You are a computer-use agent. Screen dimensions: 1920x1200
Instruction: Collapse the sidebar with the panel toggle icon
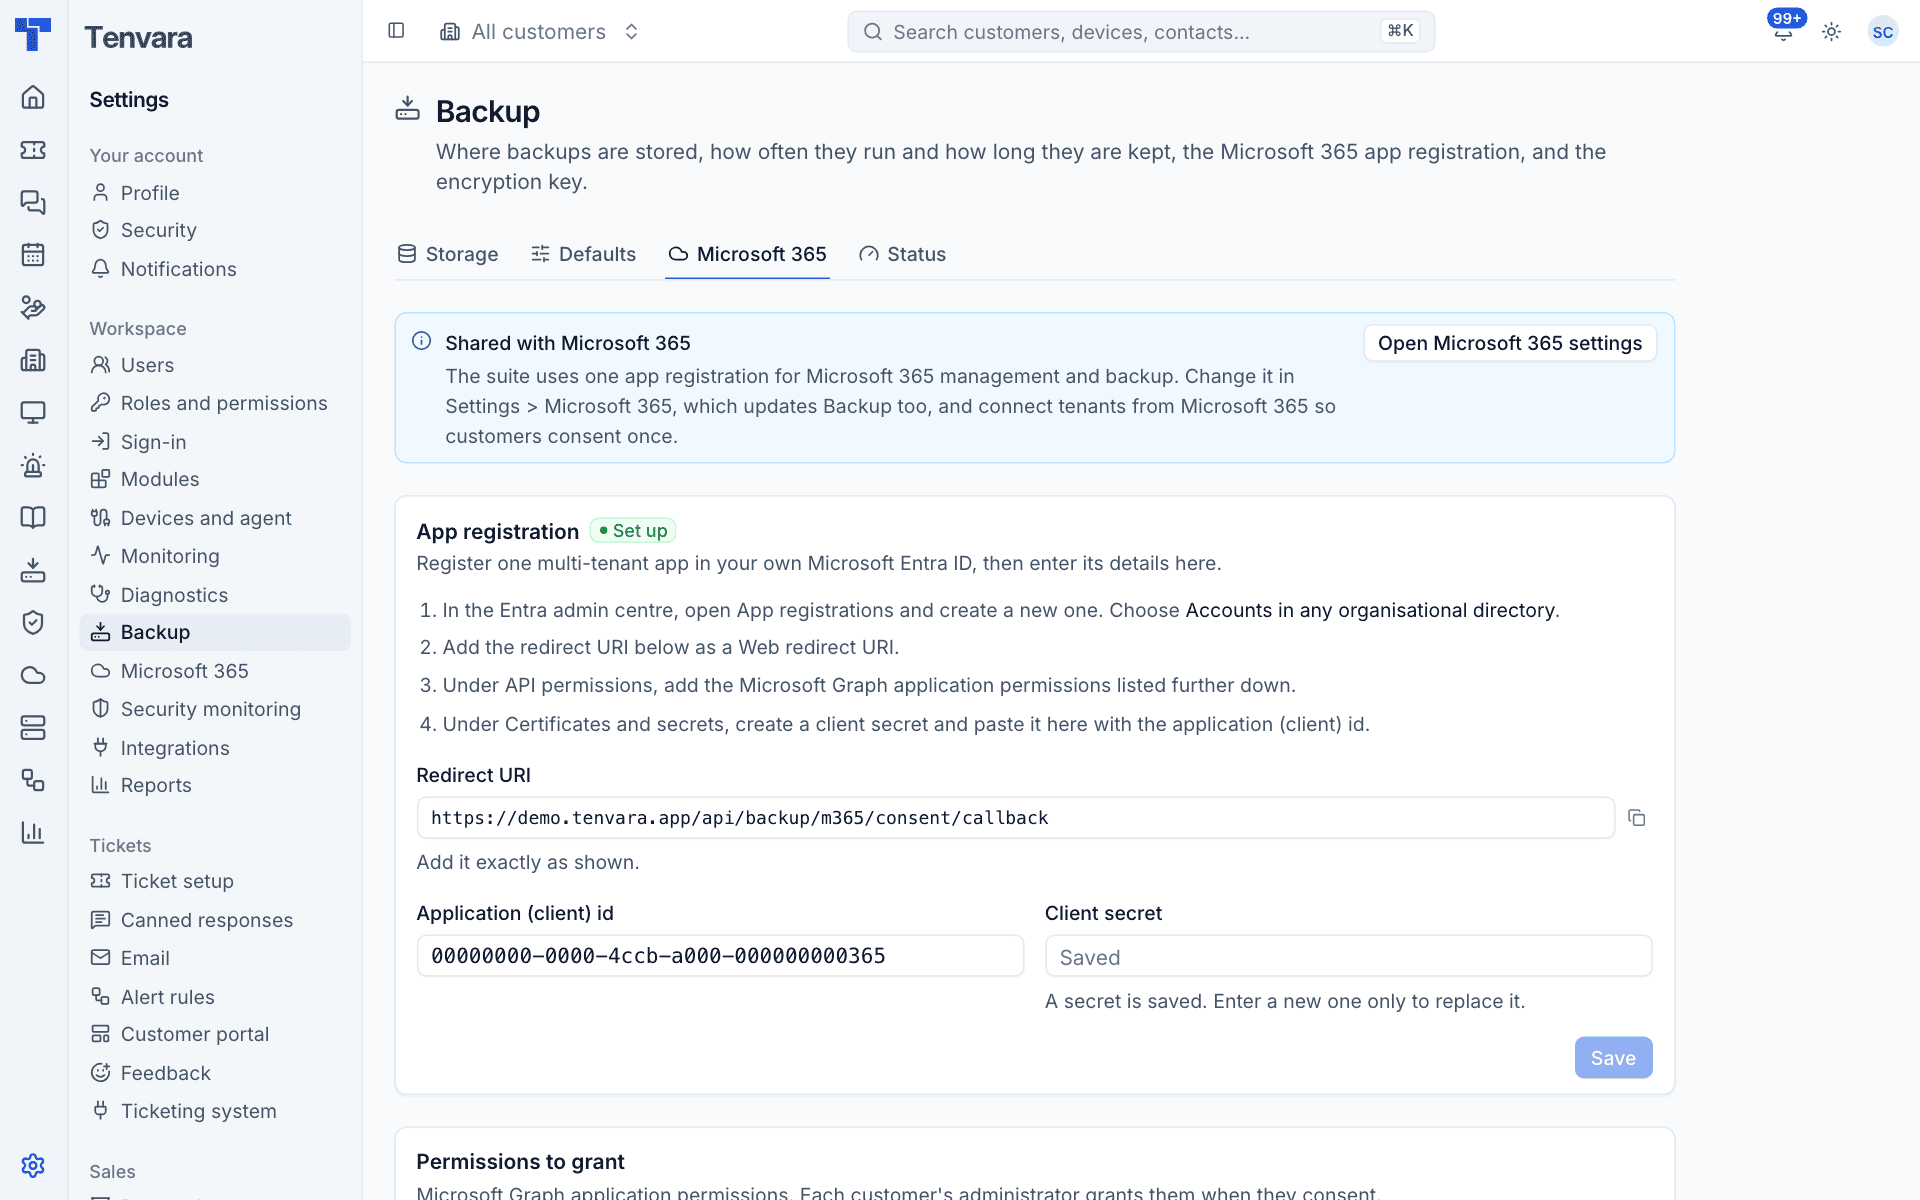(396, 31)
